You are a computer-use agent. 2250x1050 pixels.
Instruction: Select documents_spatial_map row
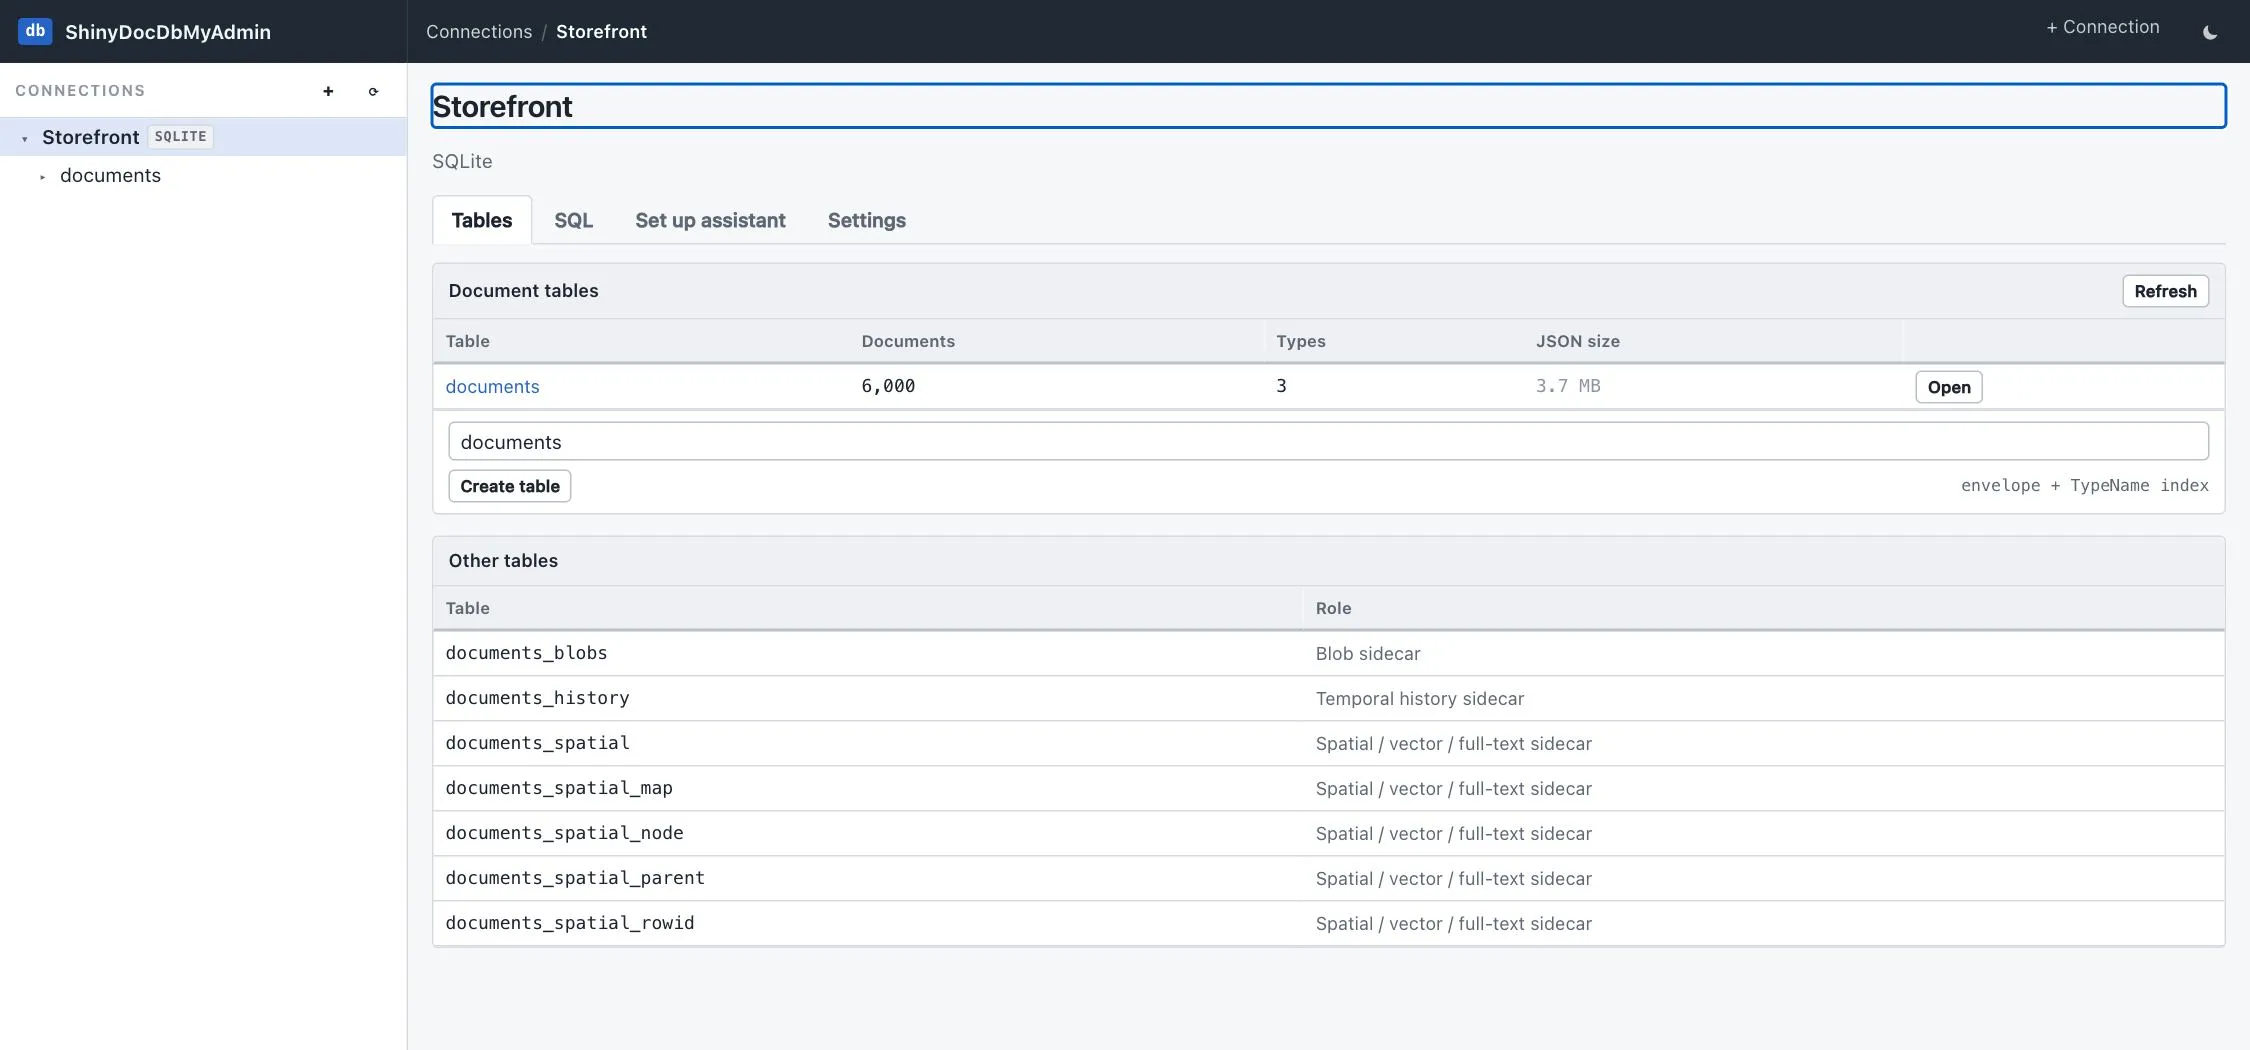tap(1328, 788)
